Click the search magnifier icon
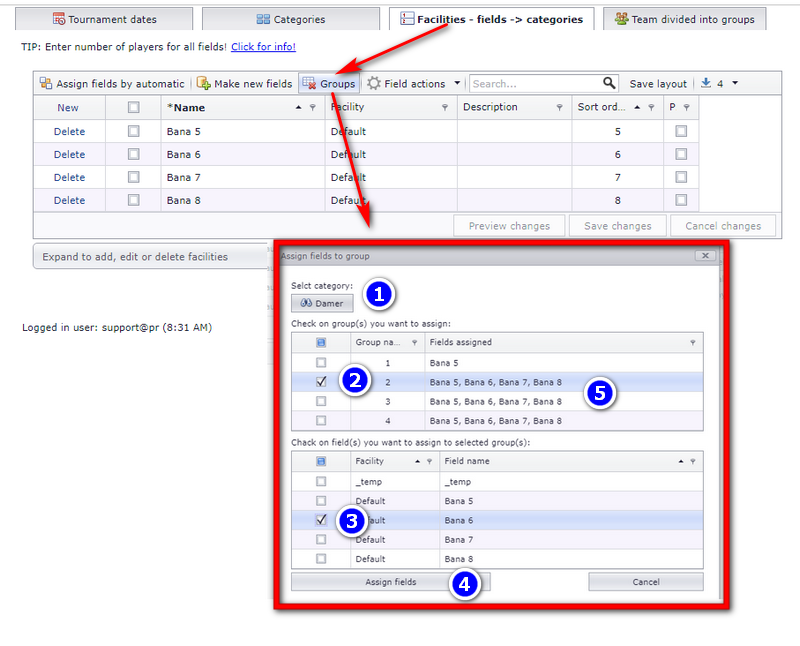Screen dimensions: 800x646 (x=609, y=83)
